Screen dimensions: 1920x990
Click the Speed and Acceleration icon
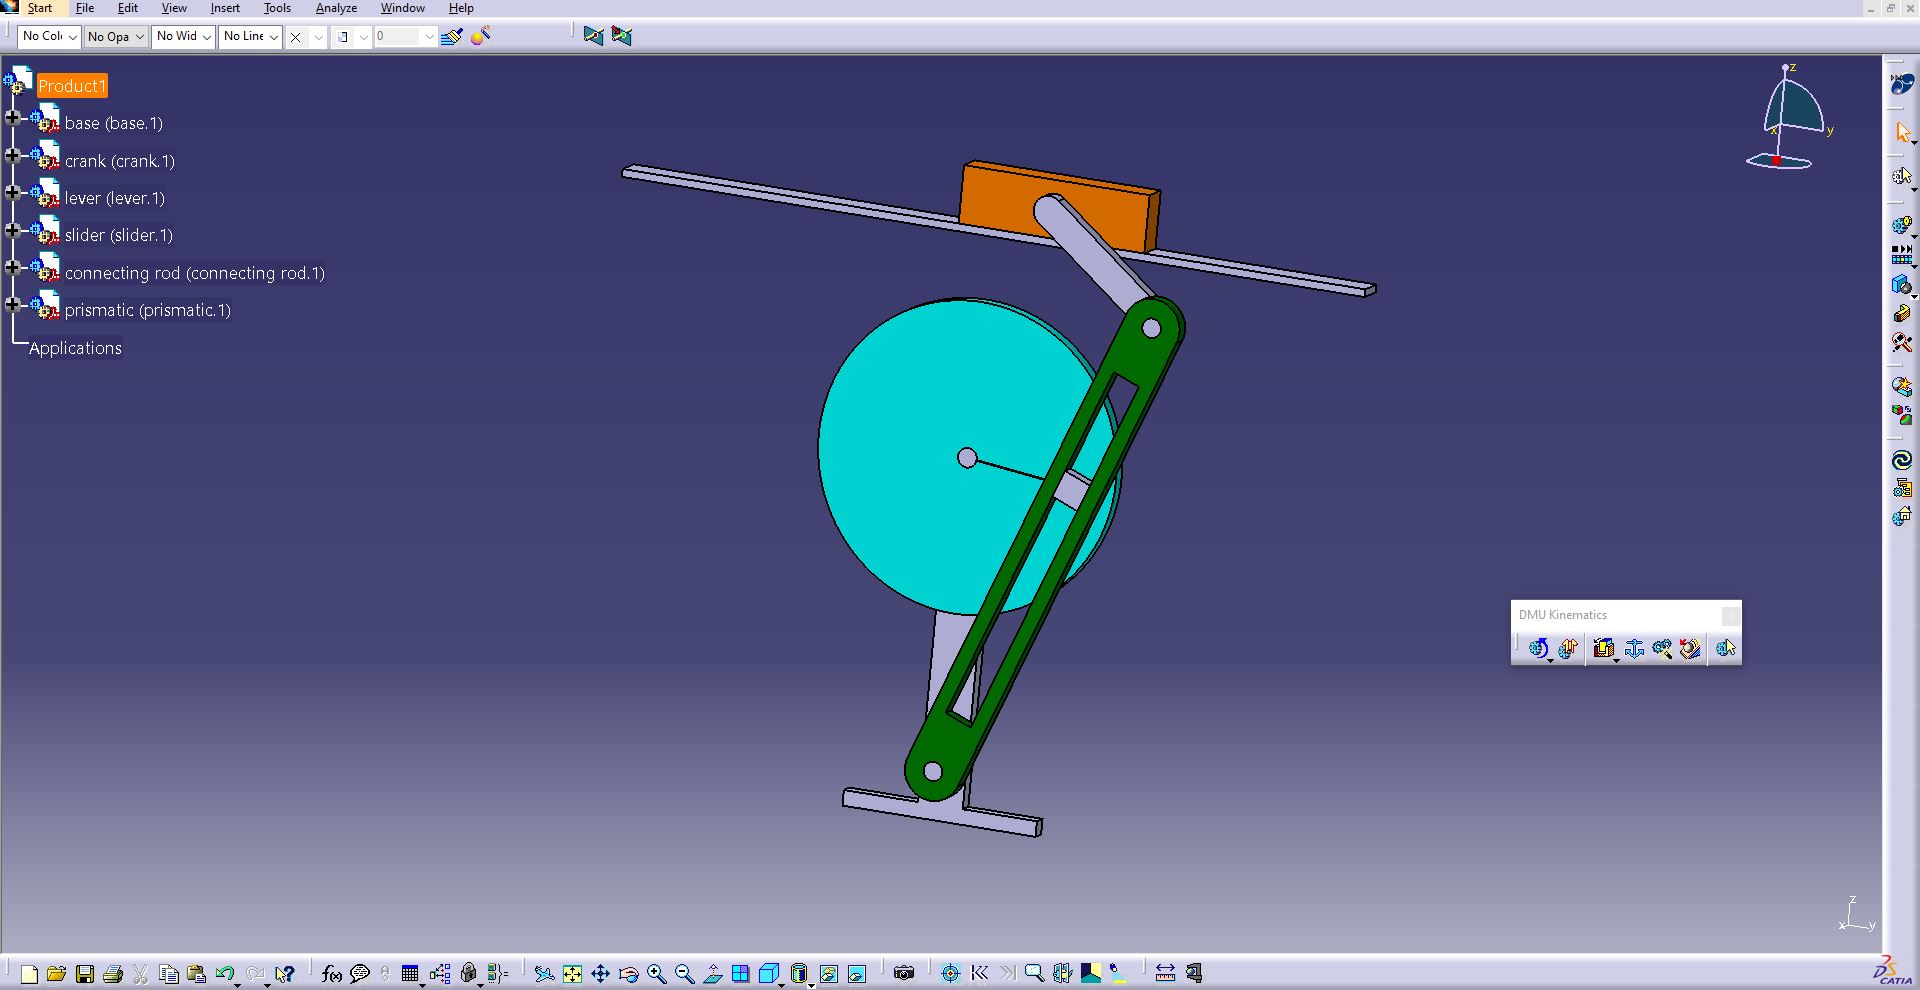coord(1690,649)
